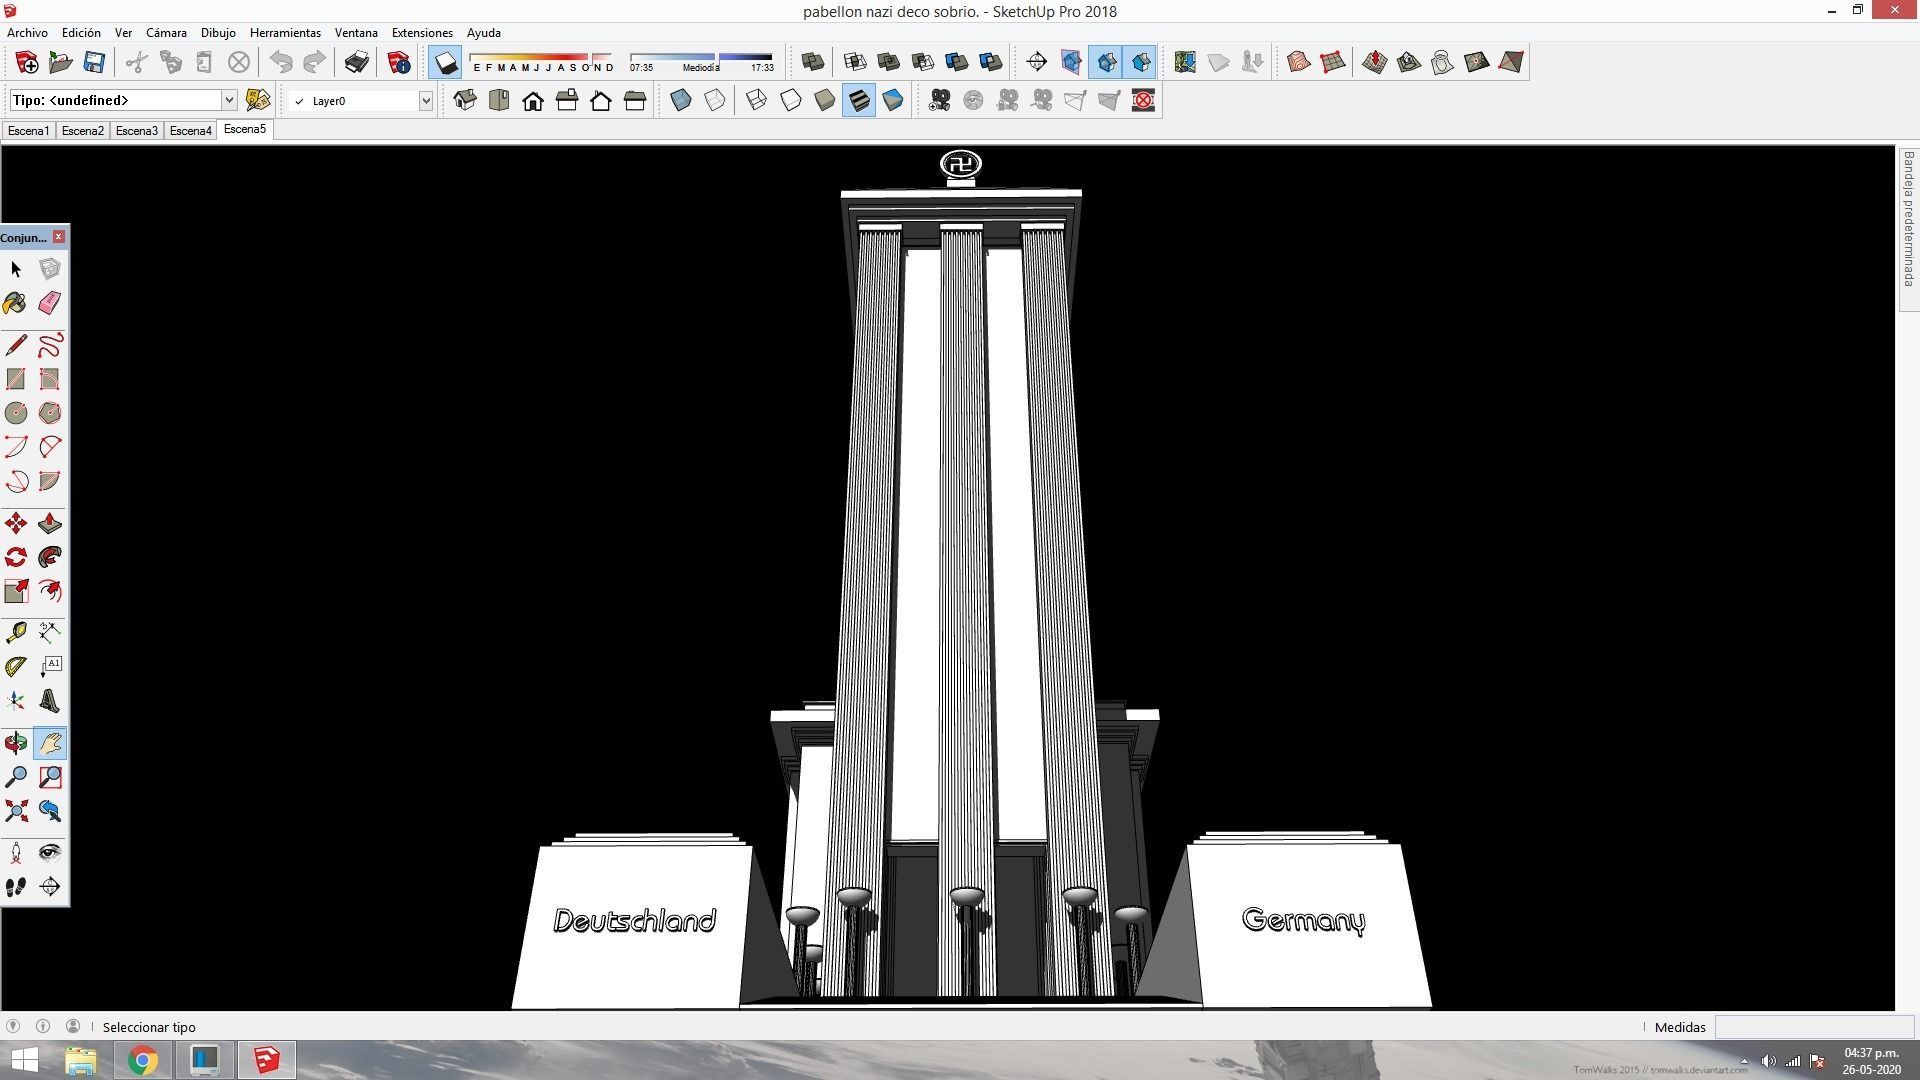The height and width of the screenshot is (1080, 1920).
Task: Activate the 3D Text tool
Action: pos(49,700)
